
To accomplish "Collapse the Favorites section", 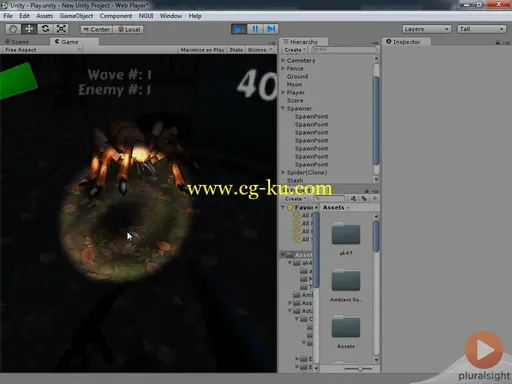I will (x=283, y=207).
